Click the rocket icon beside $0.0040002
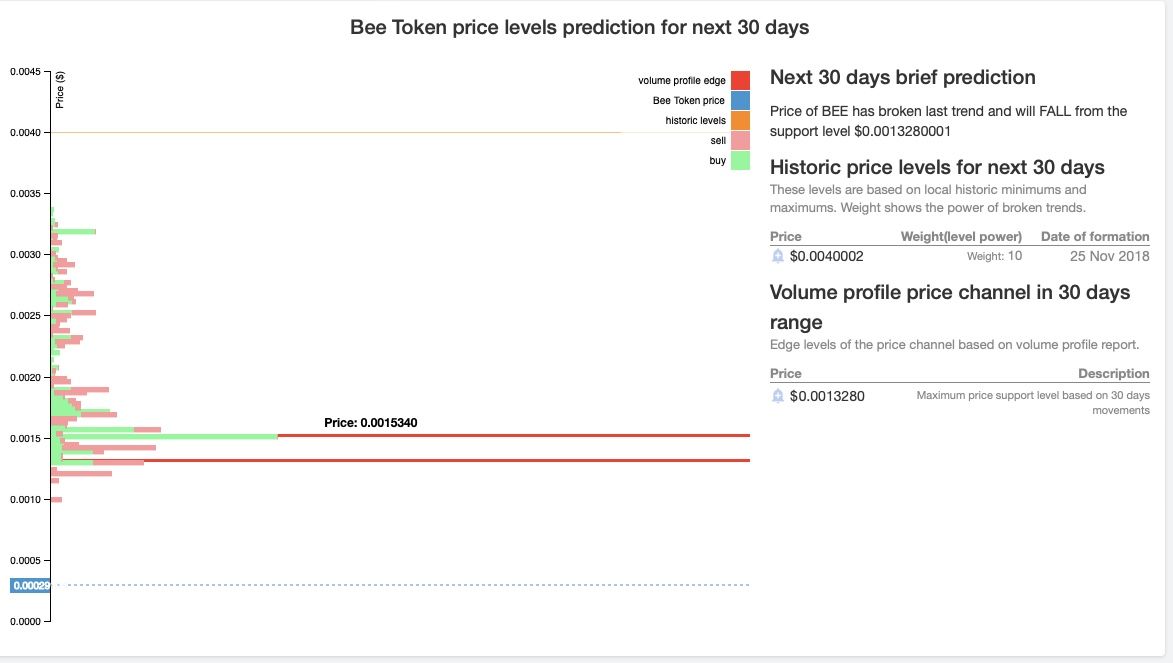 [x=778, y=256]
